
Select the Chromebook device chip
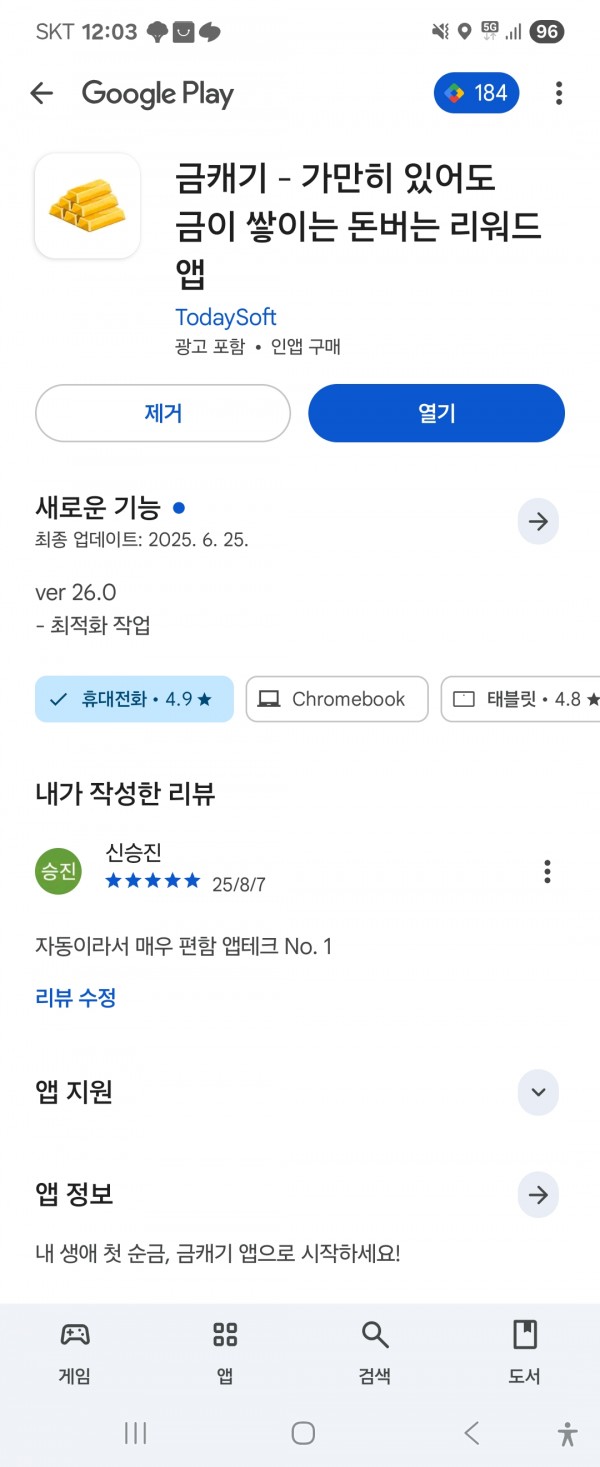pos(337,699)
